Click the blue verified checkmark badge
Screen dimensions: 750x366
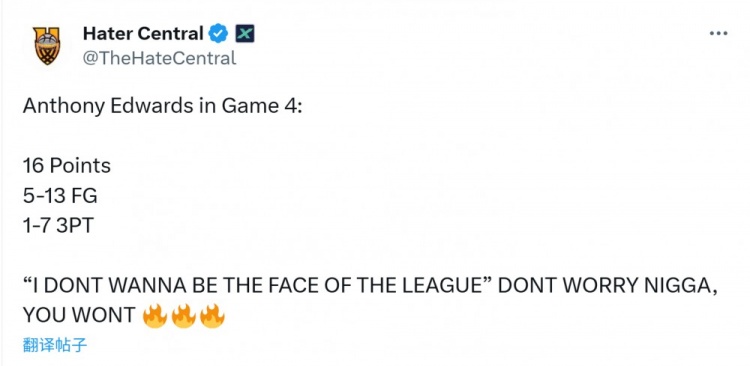(x=219, y=33)
